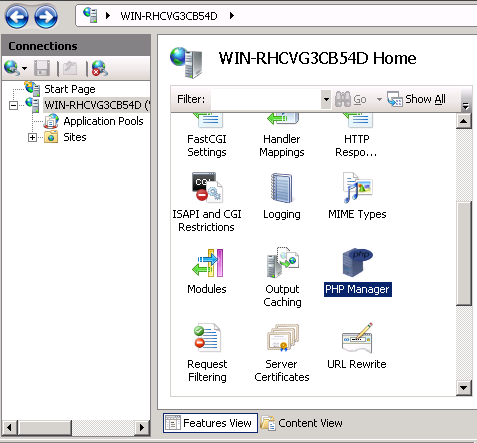Switch to Content View tab

(302, 423)
